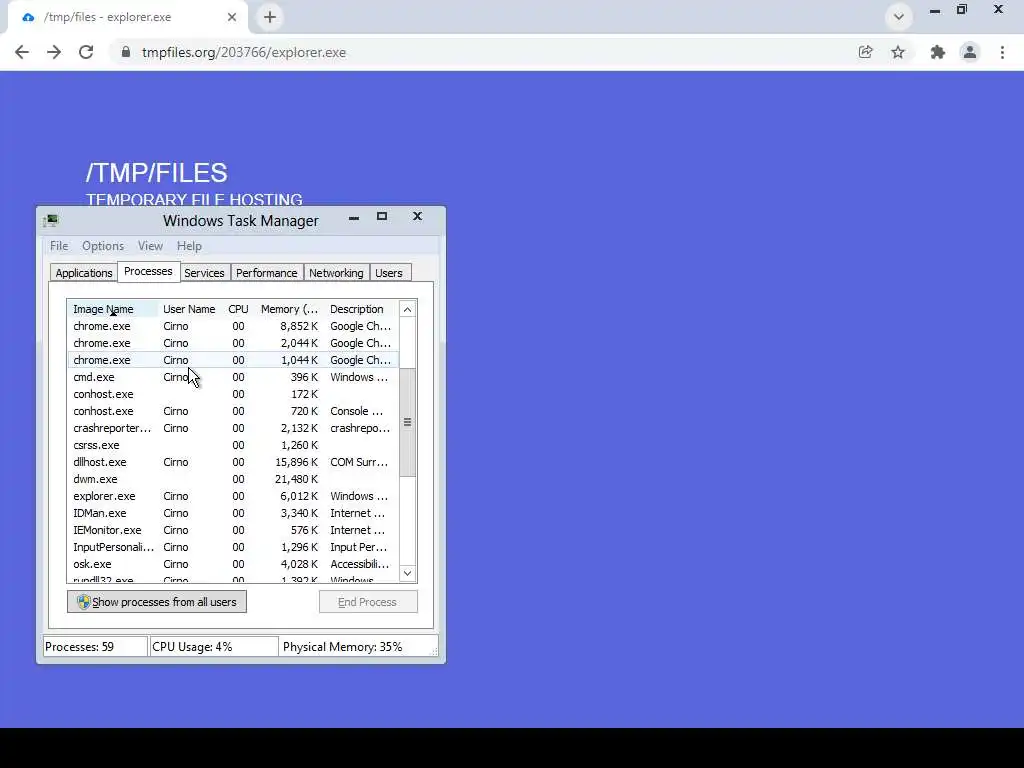The image size is (1024, 768).
Task: Reload the tmpfiles page
Action: (86, 52)
